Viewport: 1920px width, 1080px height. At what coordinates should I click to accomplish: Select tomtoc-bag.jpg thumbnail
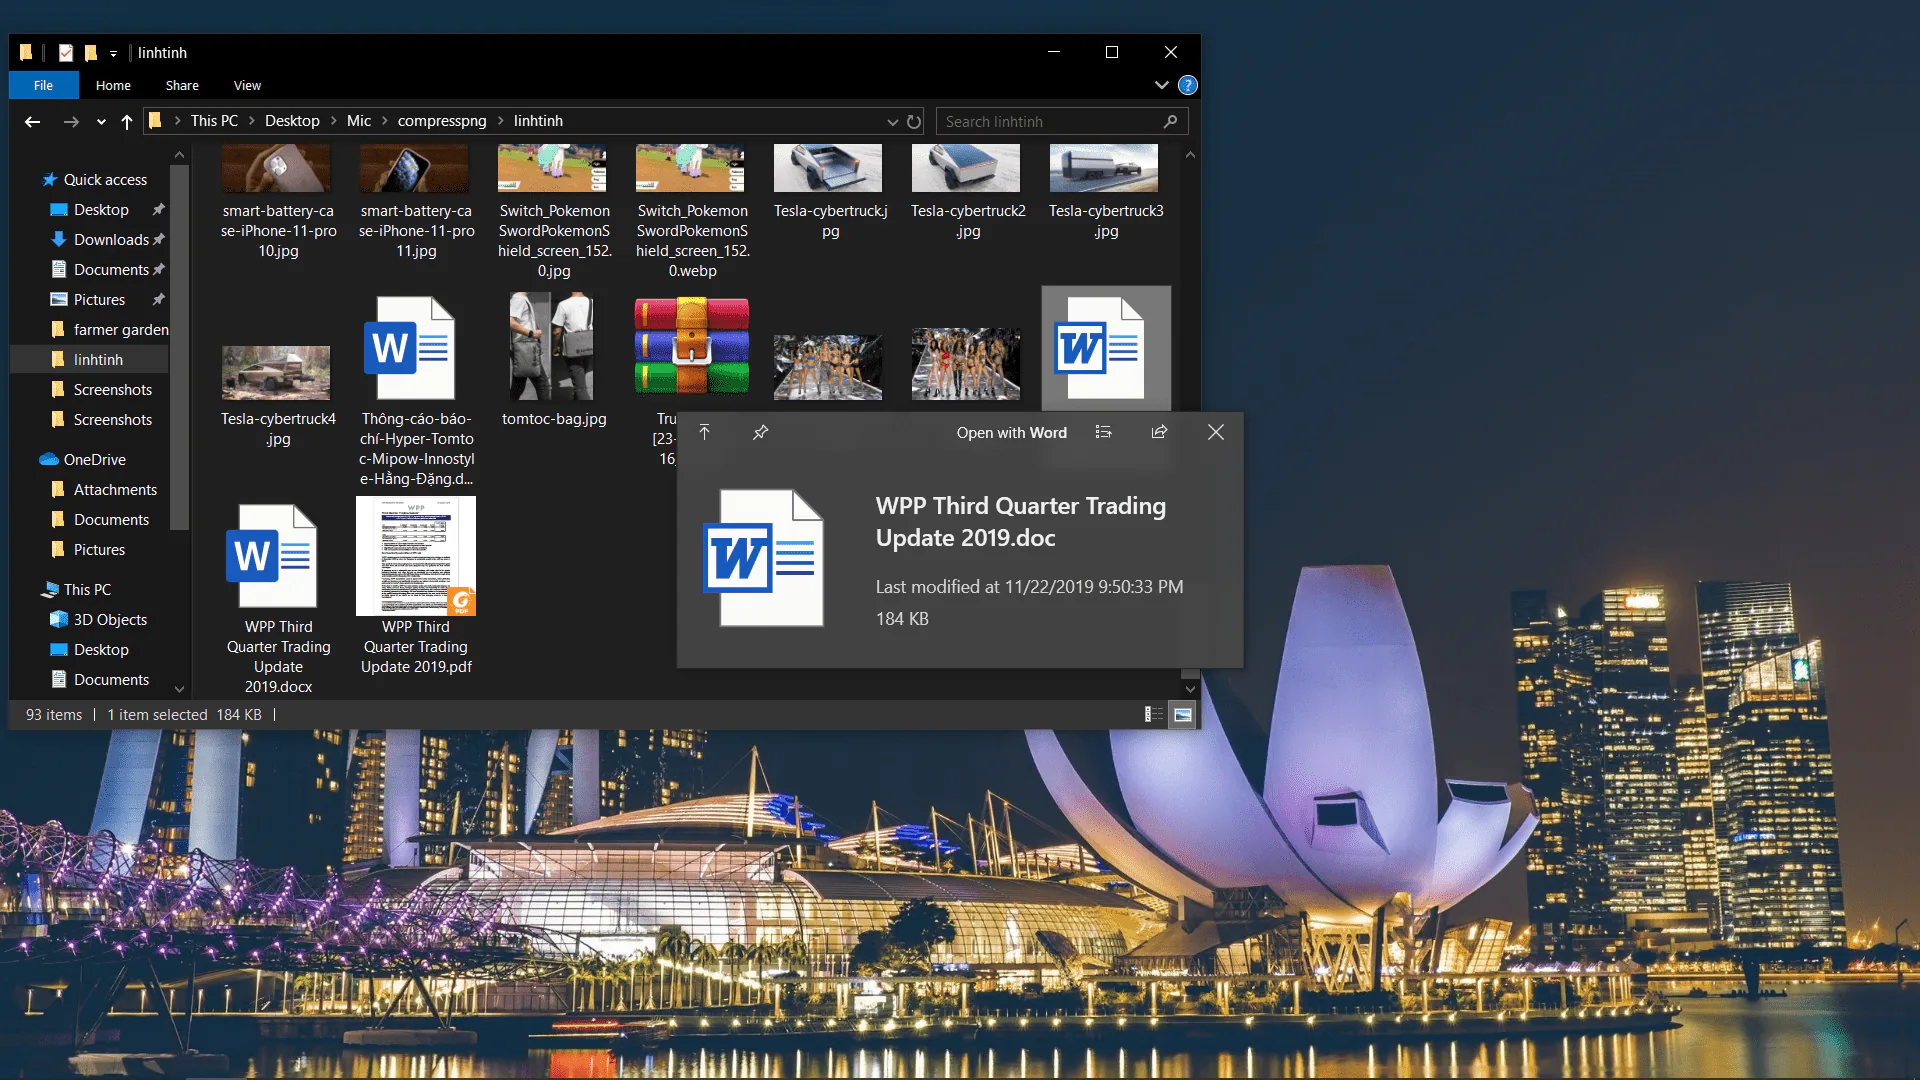coord(551,346)
